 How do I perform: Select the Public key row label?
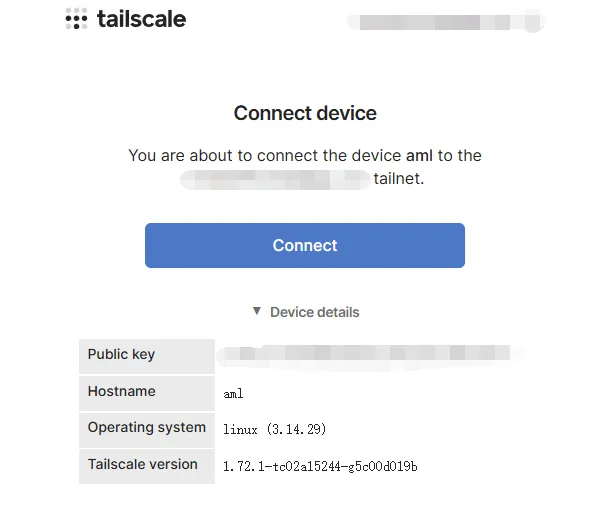pos(121,354)
